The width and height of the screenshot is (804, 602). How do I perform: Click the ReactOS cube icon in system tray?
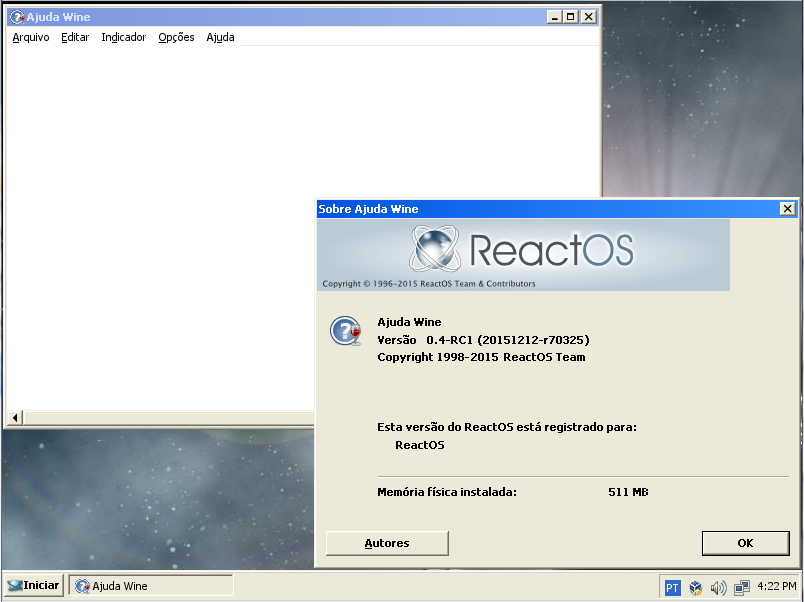tap(694, 587)
